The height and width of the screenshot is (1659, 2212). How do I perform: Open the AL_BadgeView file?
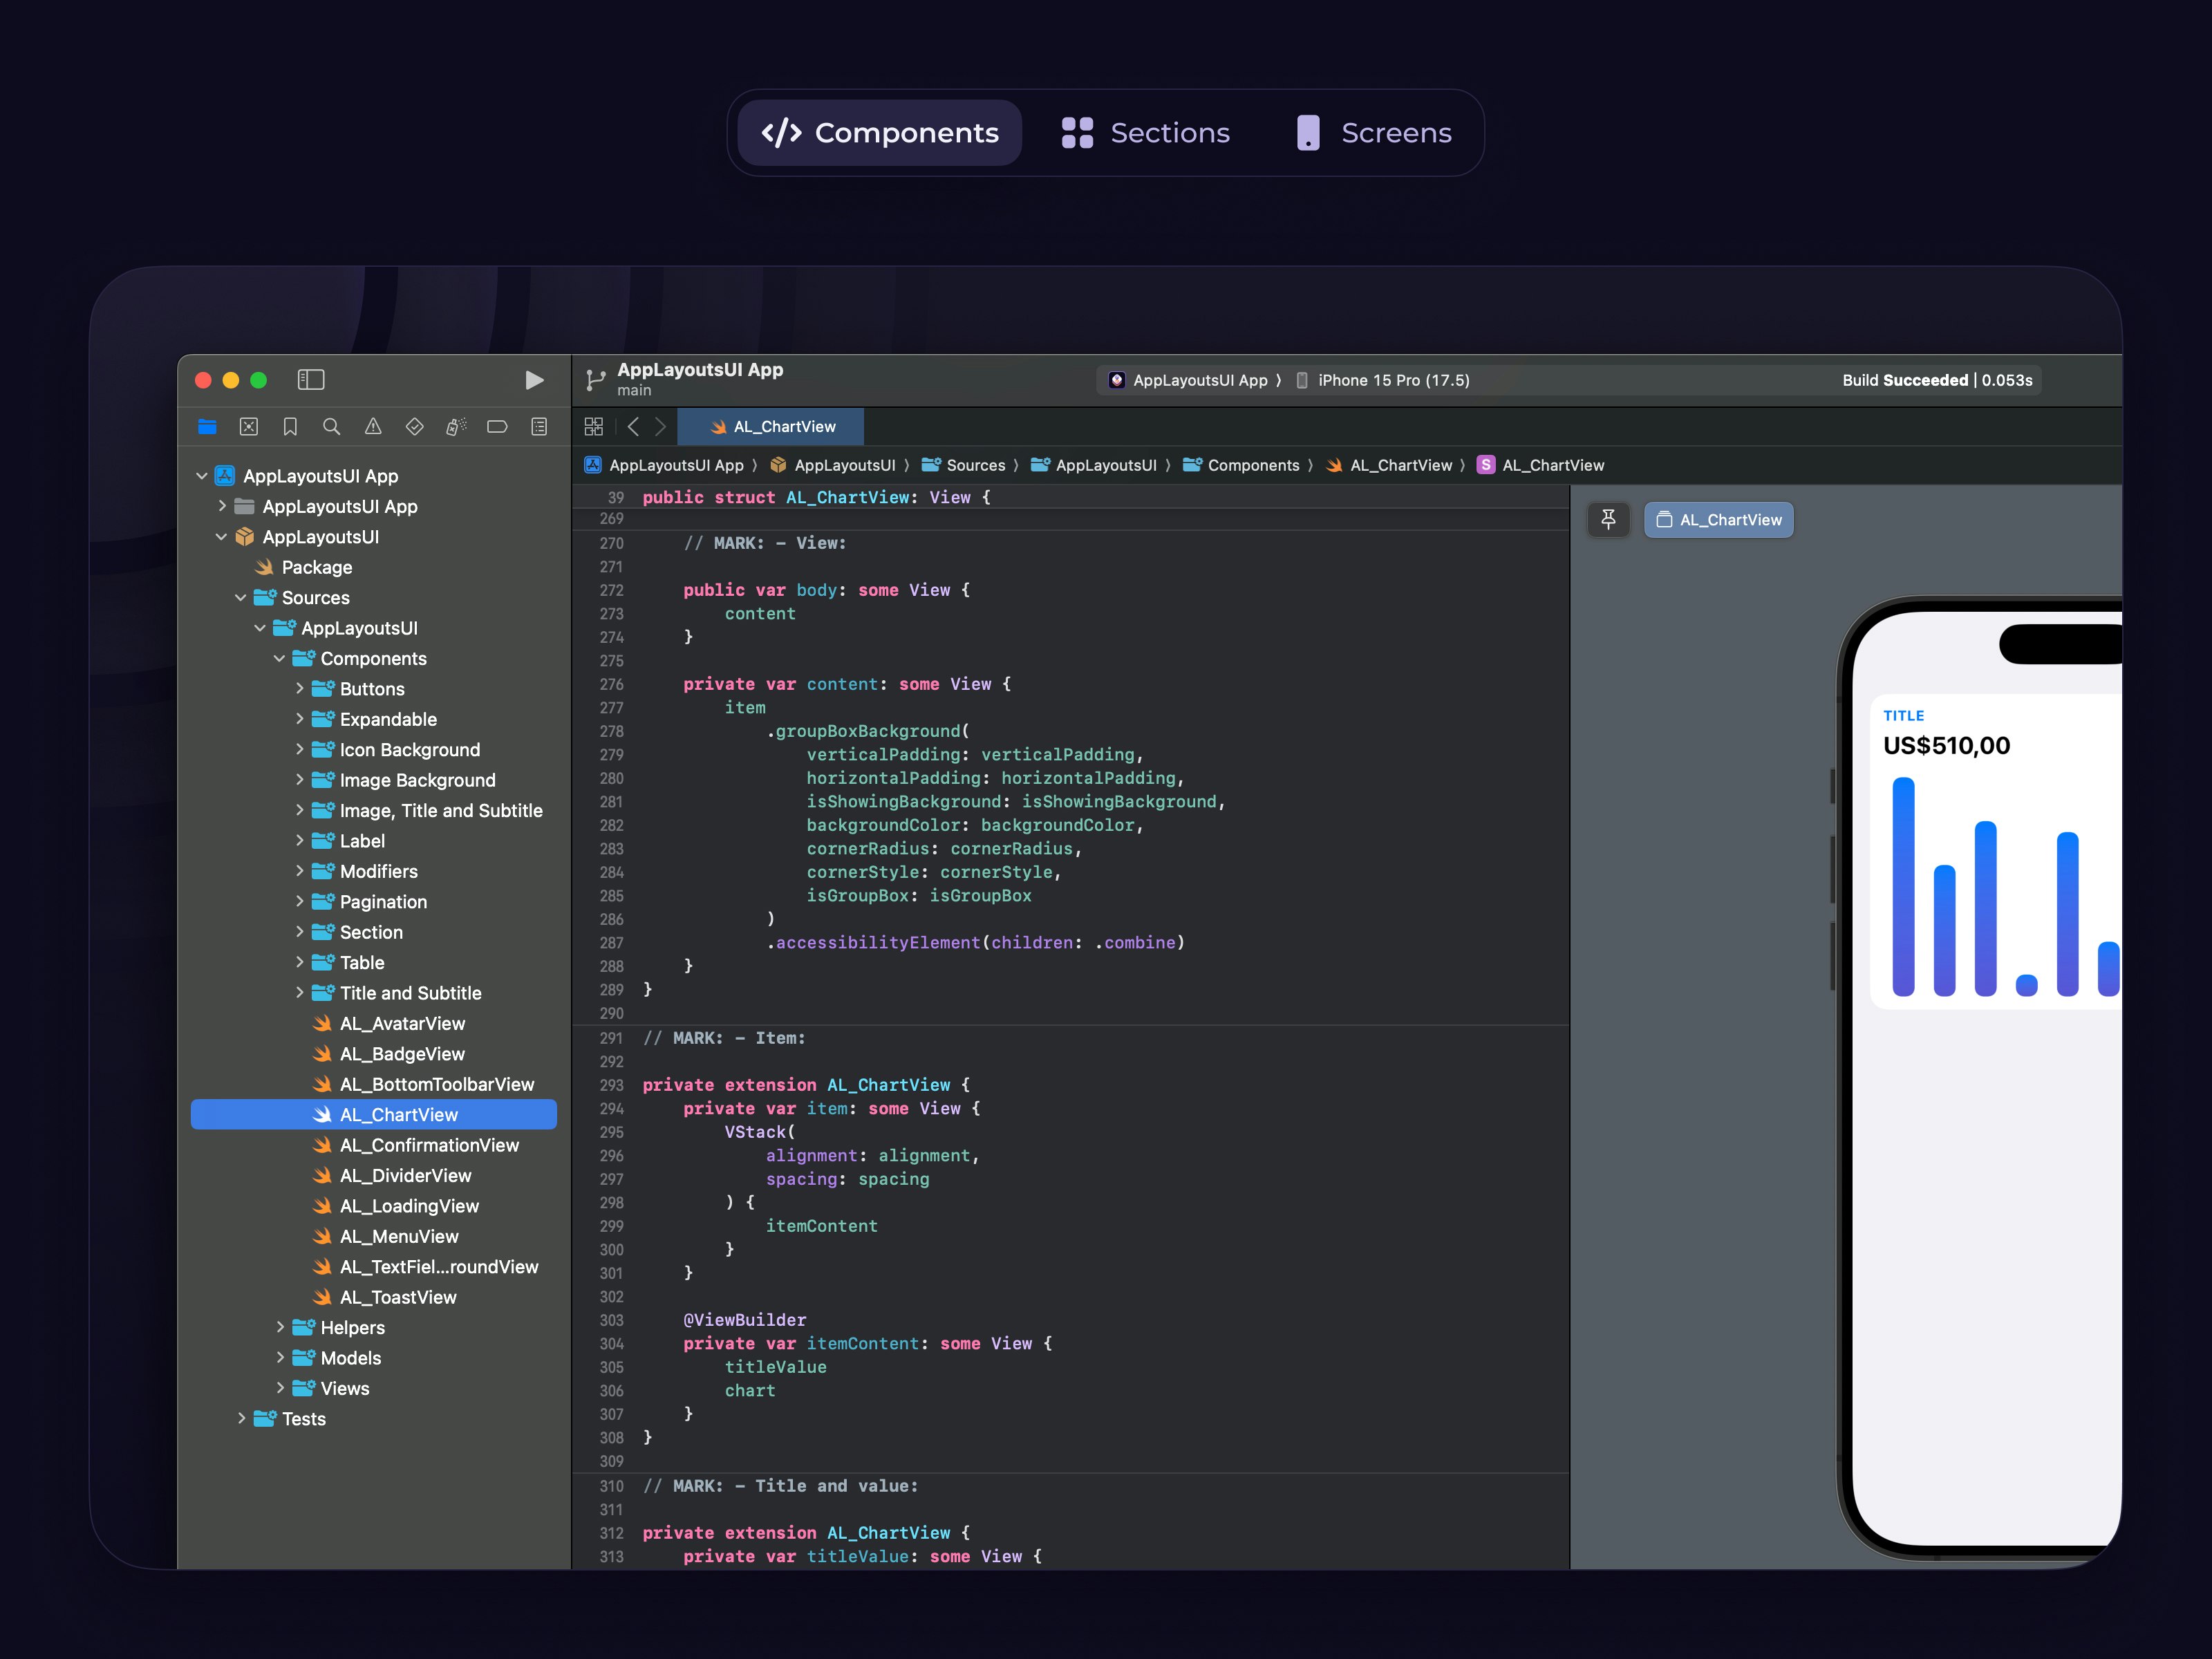point(389,1054)
